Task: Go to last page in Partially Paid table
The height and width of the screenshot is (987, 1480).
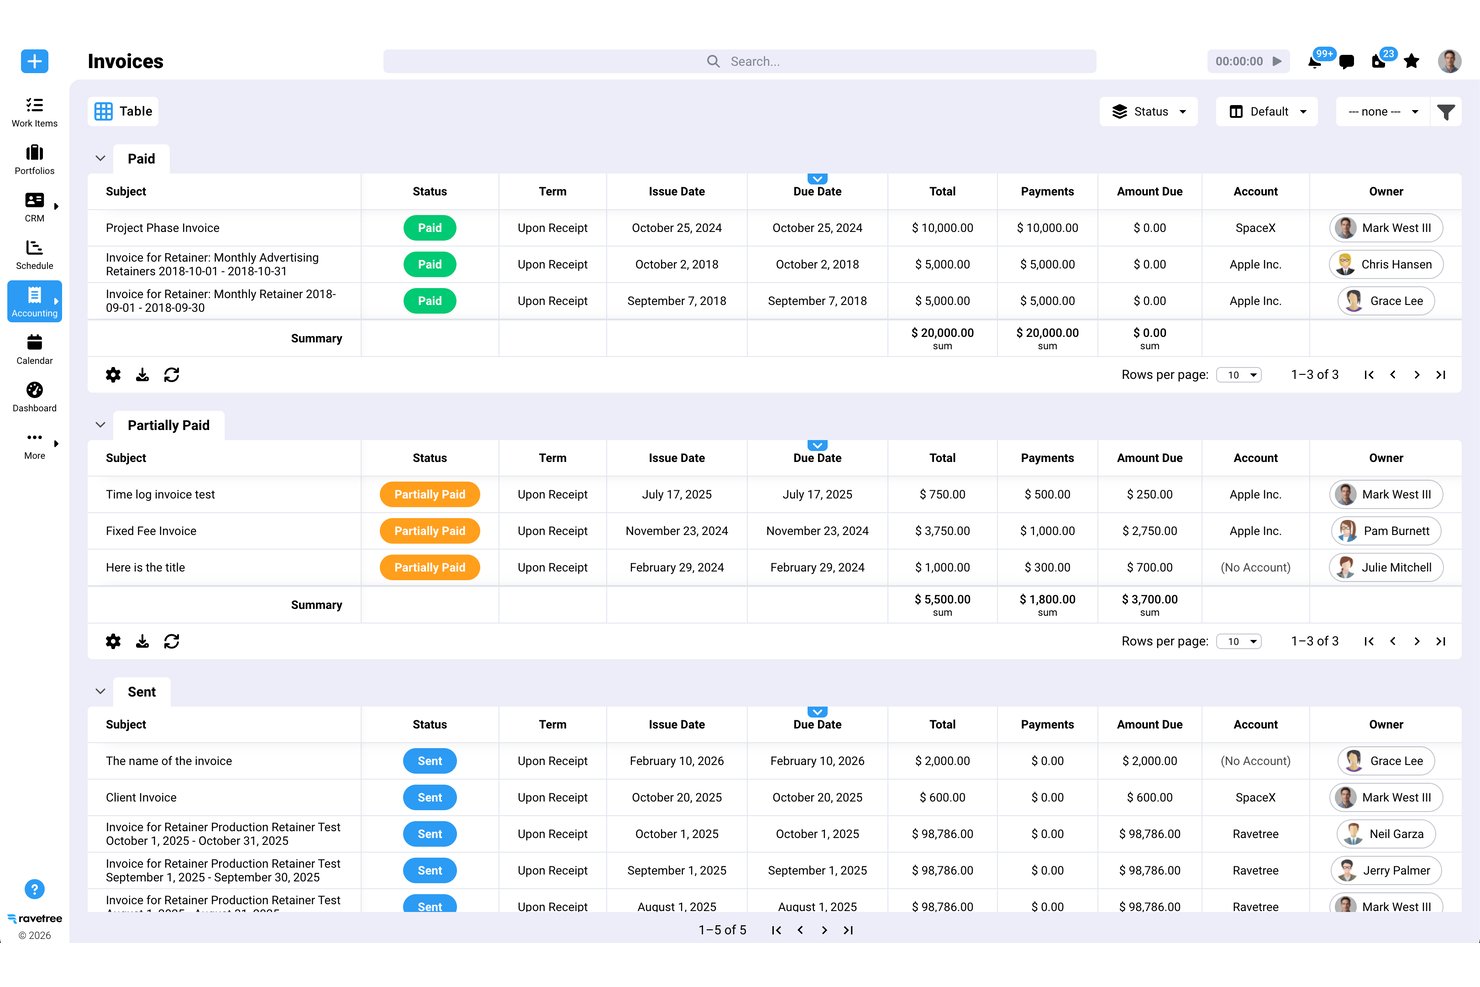Action: pyautogui.click(x=1441, y=641)
